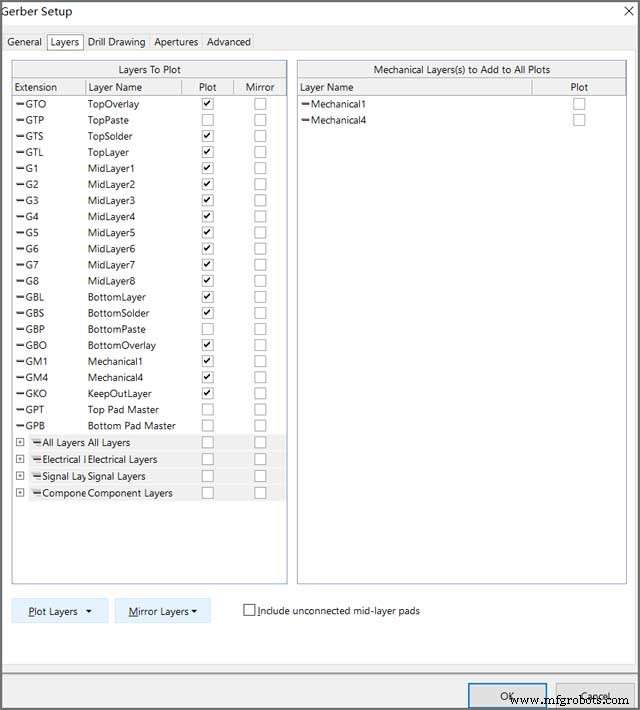
Task: Check Plot for Mechanical4 in right panel
Action: tap(579, 120)
